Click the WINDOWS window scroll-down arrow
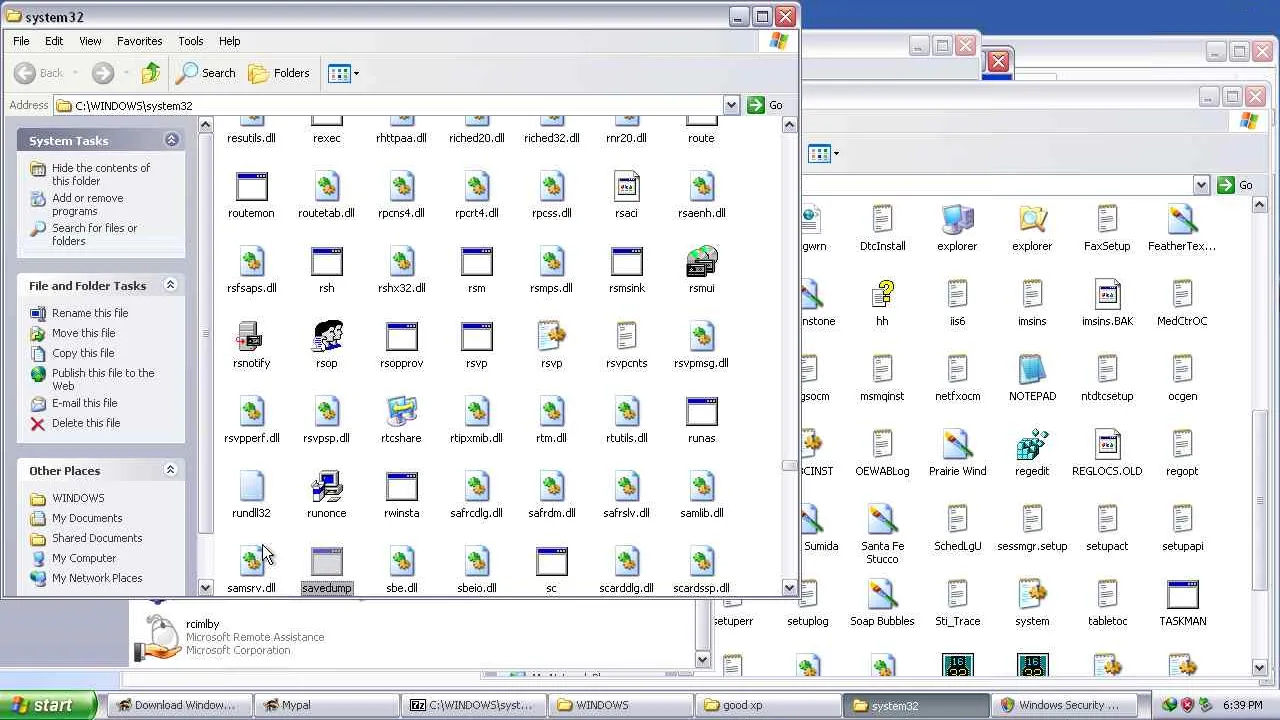 coord(1260,667)
